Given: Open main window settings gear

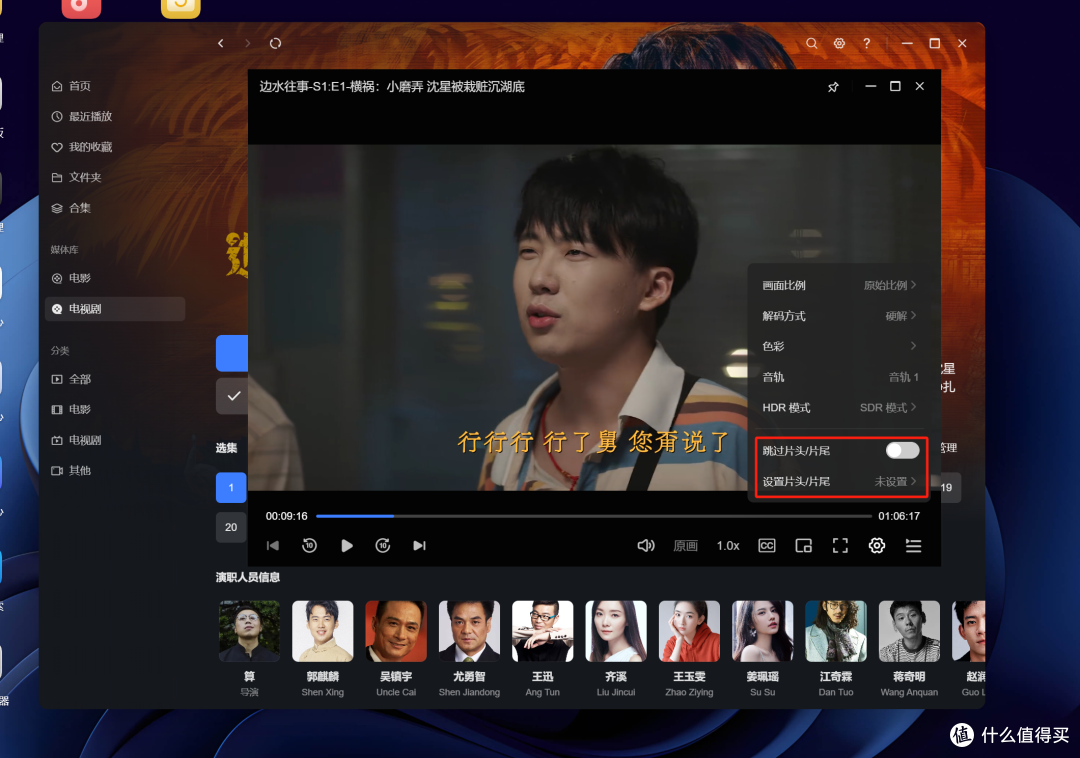Looking at the screenshot, I should [x=839, y=43].
